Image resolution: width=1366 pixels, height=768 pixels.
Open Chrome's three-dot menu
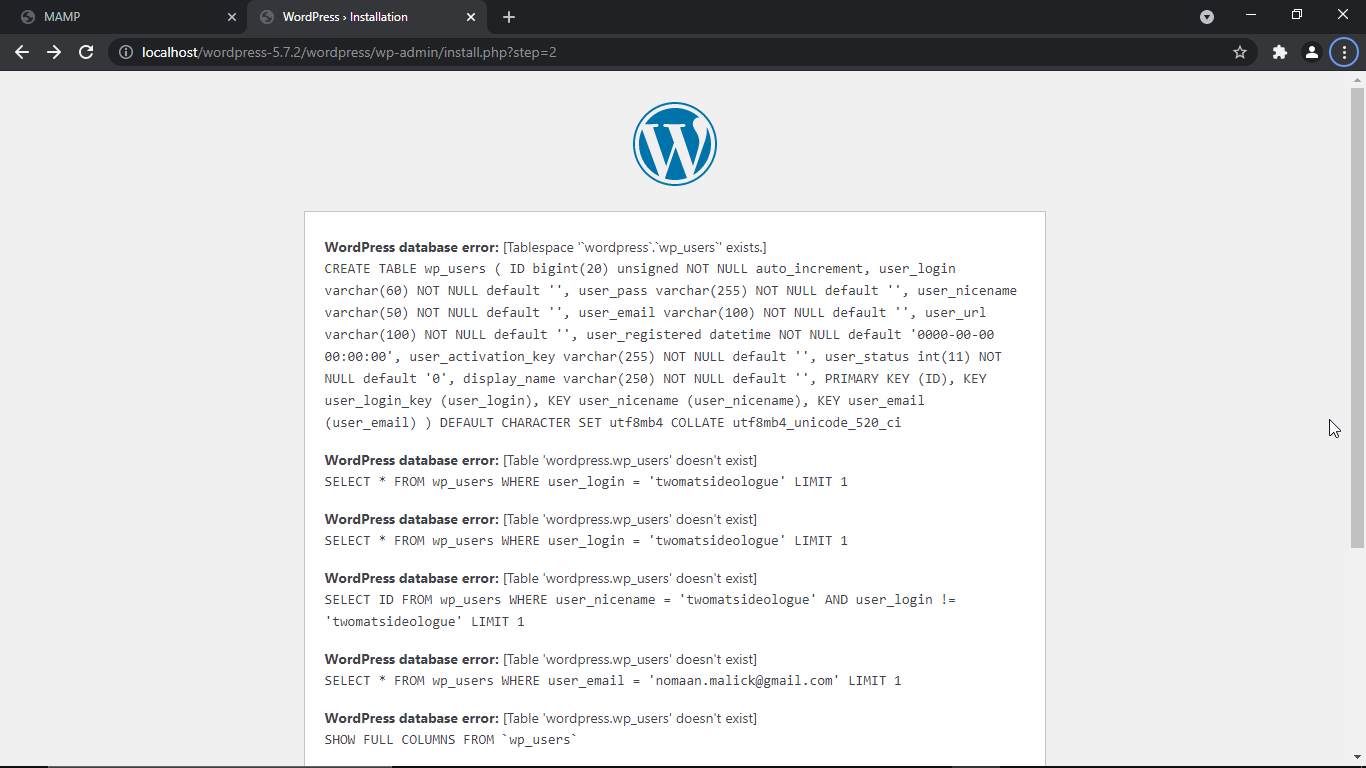(1343, 52)
